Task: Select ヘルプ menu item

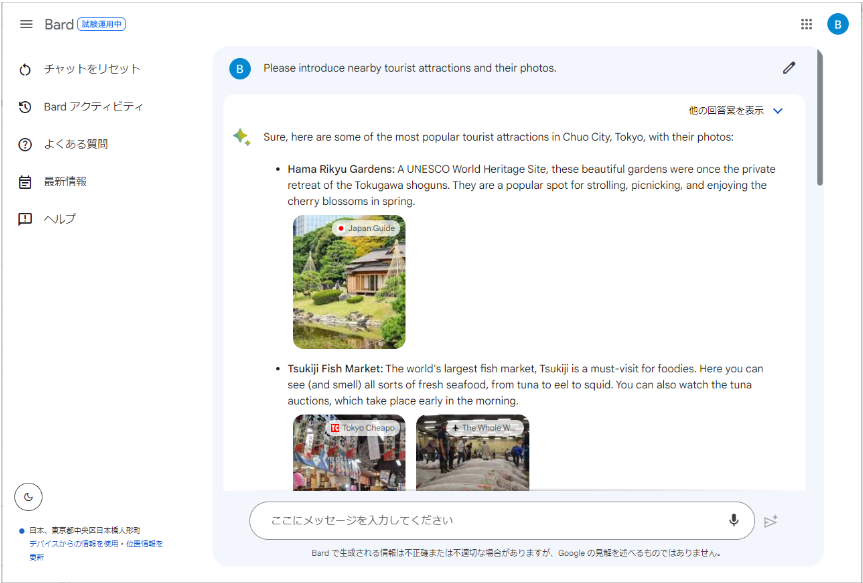Action: coord(60,219)
